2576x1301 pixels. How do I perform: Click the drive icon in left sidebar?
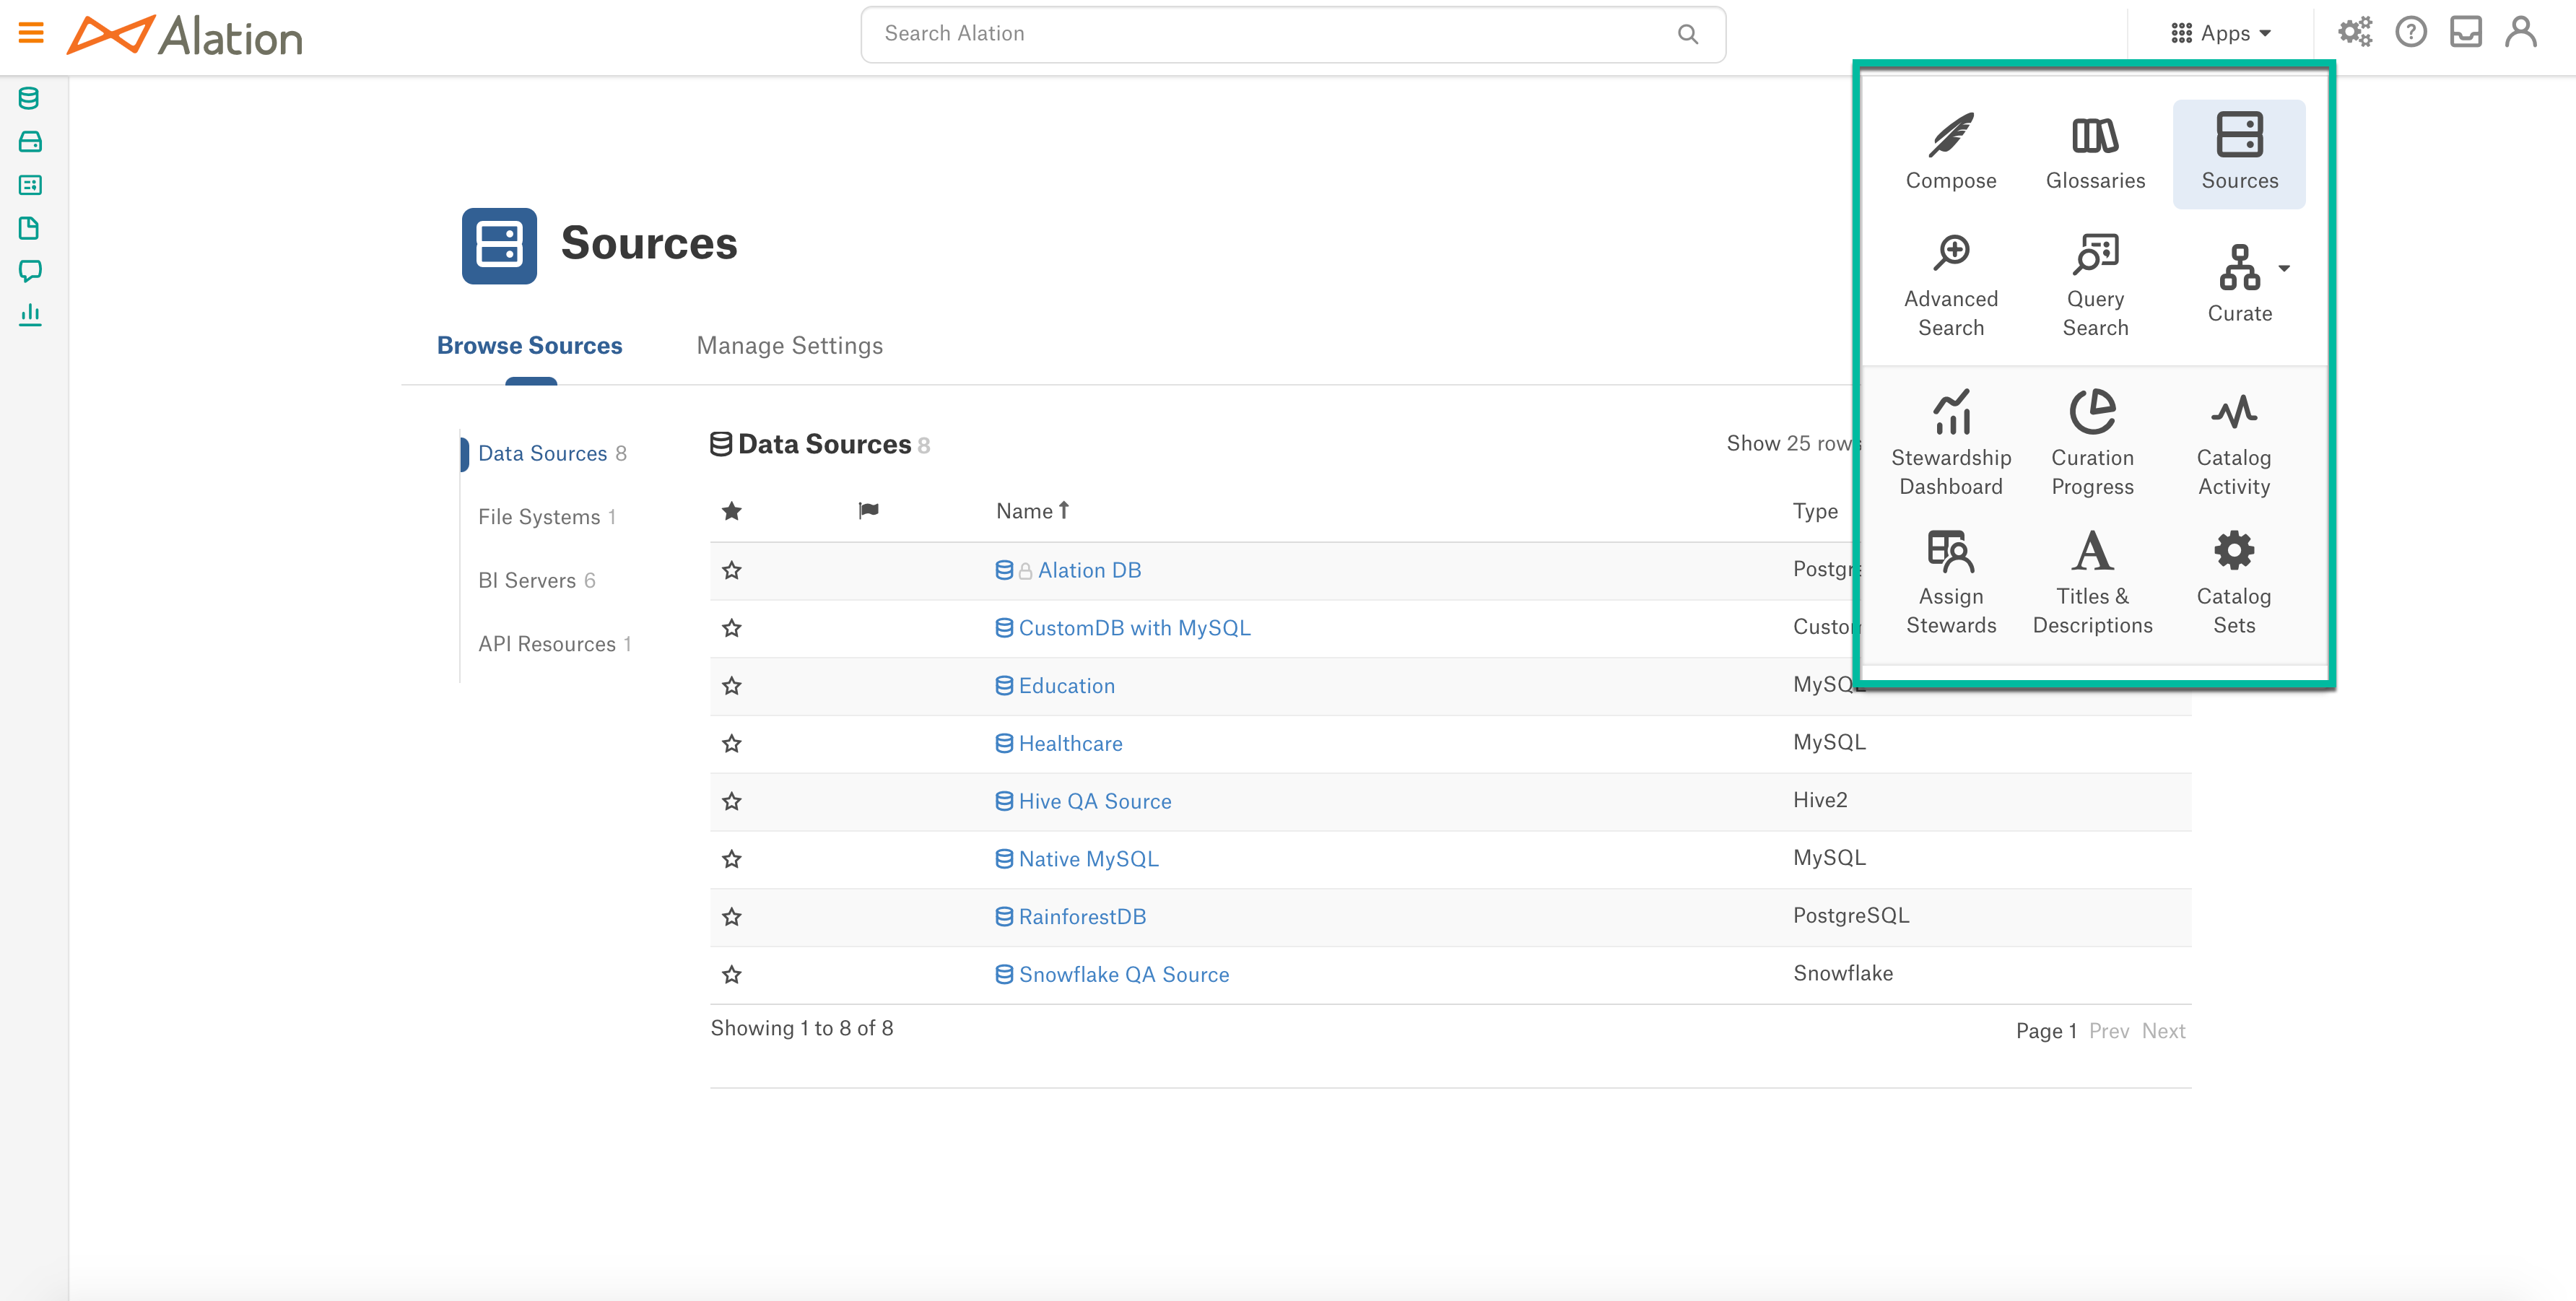pos(29,141)
